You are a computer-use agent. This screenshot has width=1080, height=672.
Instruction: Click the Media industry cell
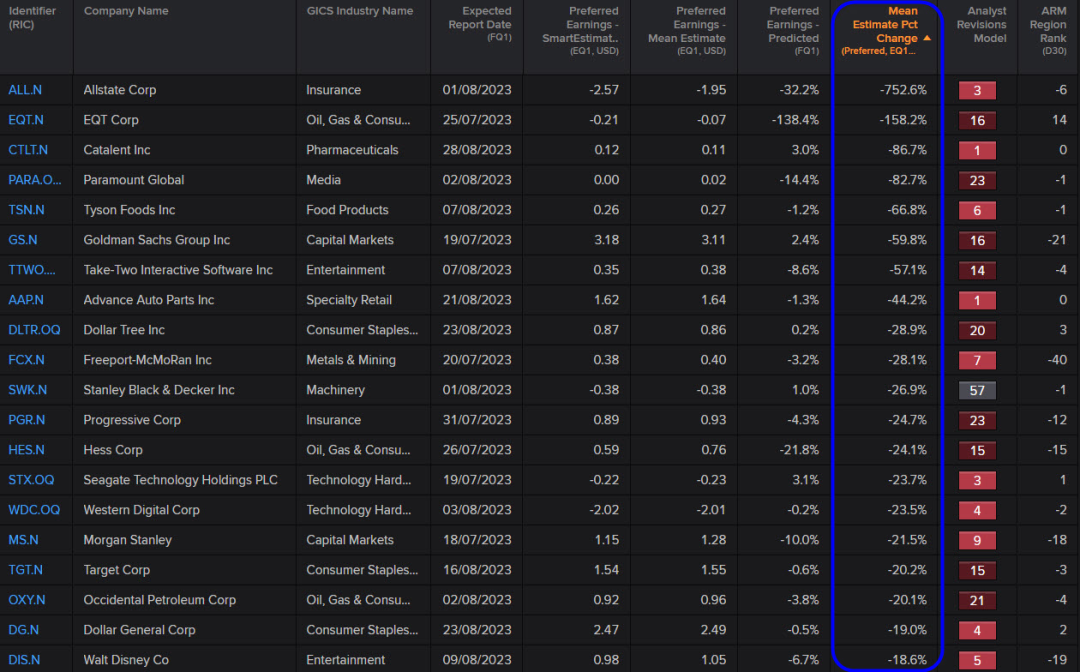tap(324, 180)
